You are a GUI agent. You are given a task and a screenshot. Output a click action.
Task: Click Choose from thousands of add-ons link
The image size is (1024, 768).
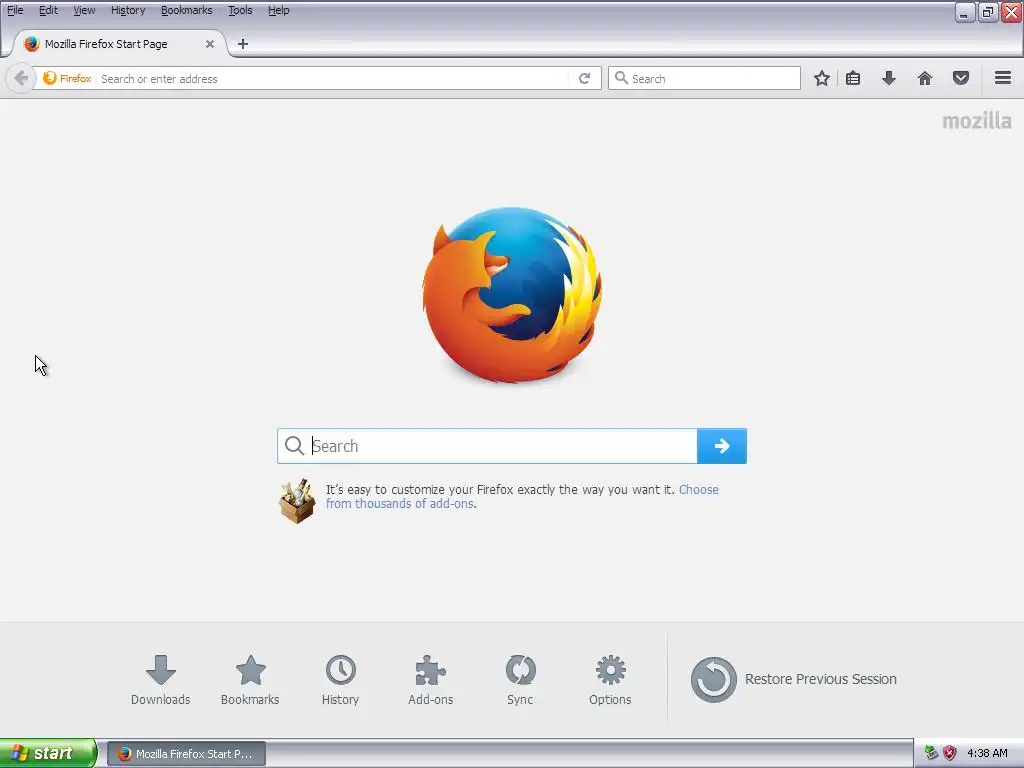[x=522, y=496]
